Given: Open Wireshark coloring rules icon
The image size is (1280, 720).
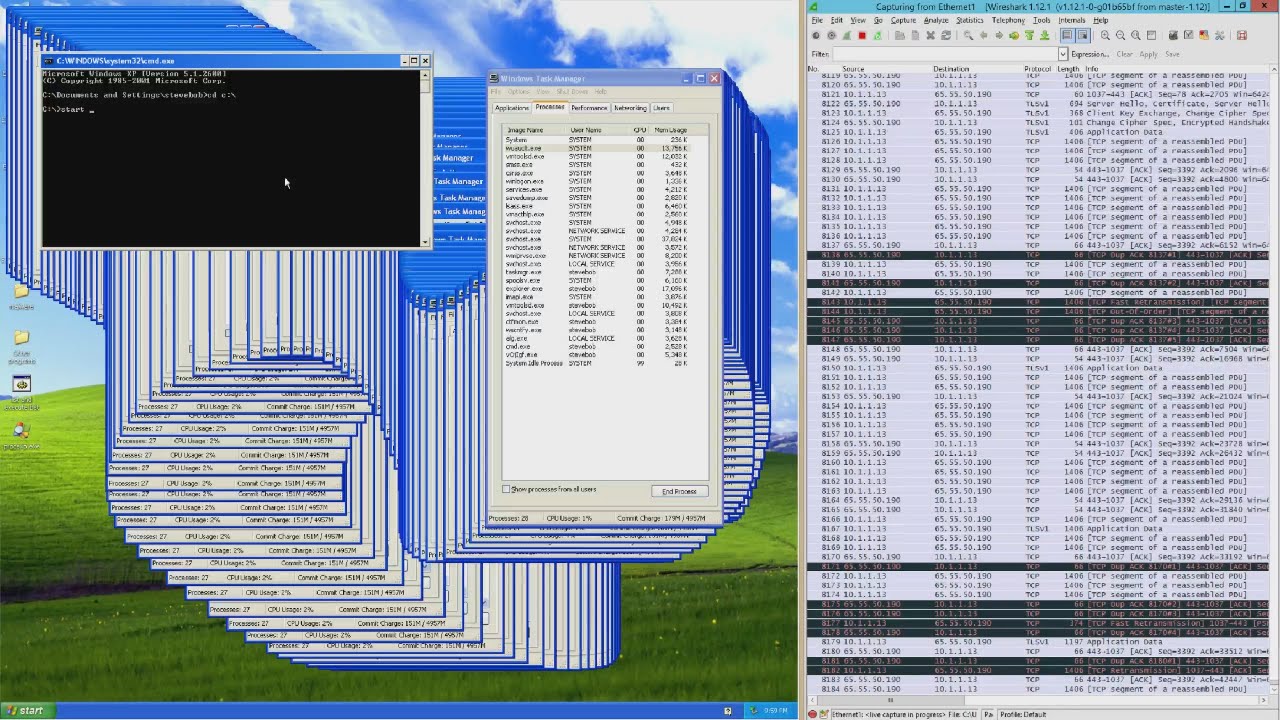Looking at the screenshot, I should (1204, 35).
